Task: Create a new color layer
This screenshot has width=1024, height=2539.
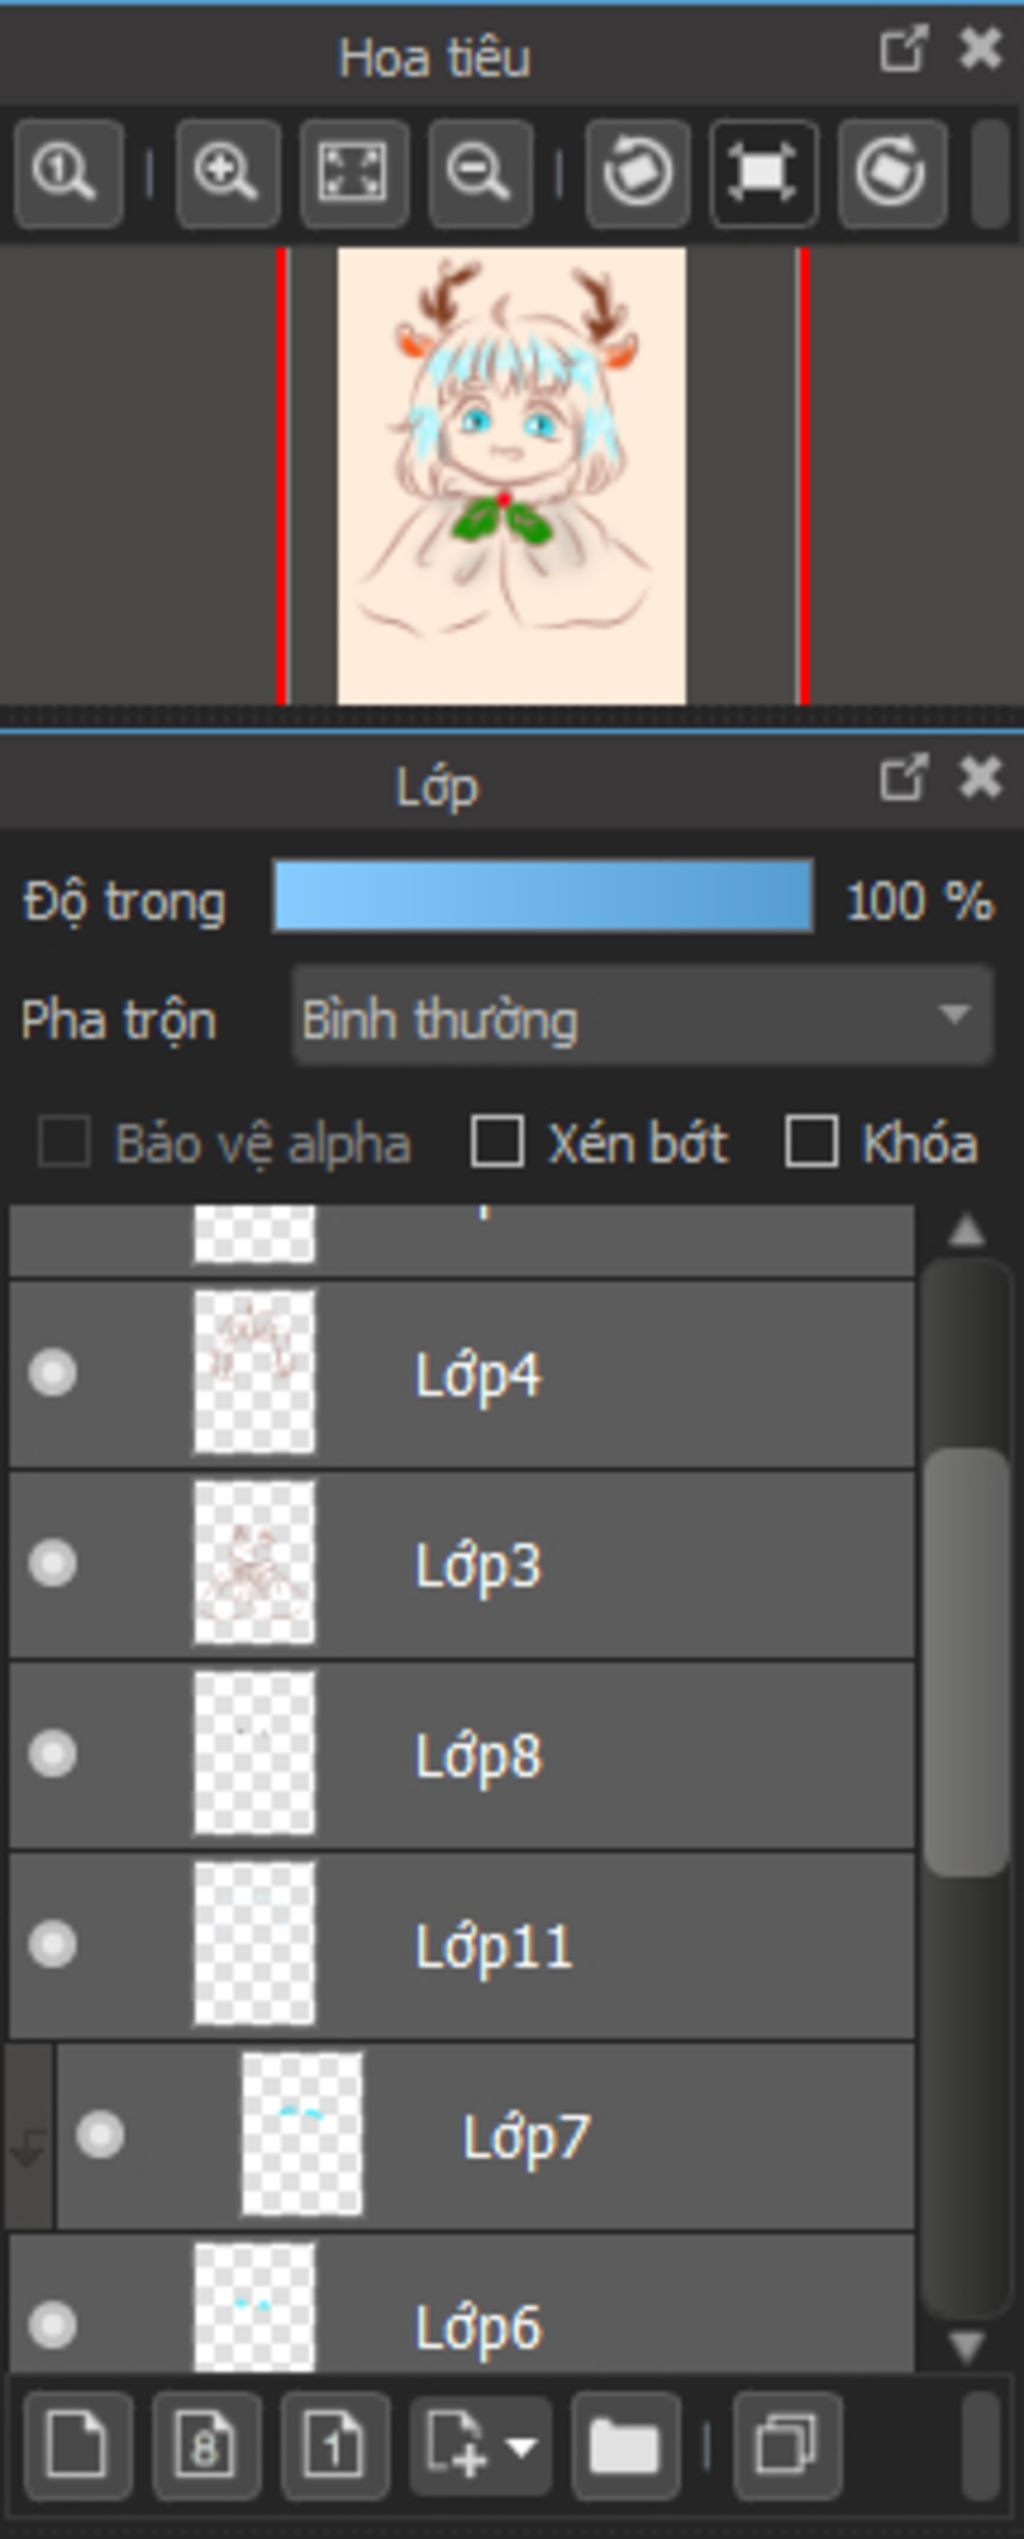Action: pyautogui.click(x=78, y=2446)
